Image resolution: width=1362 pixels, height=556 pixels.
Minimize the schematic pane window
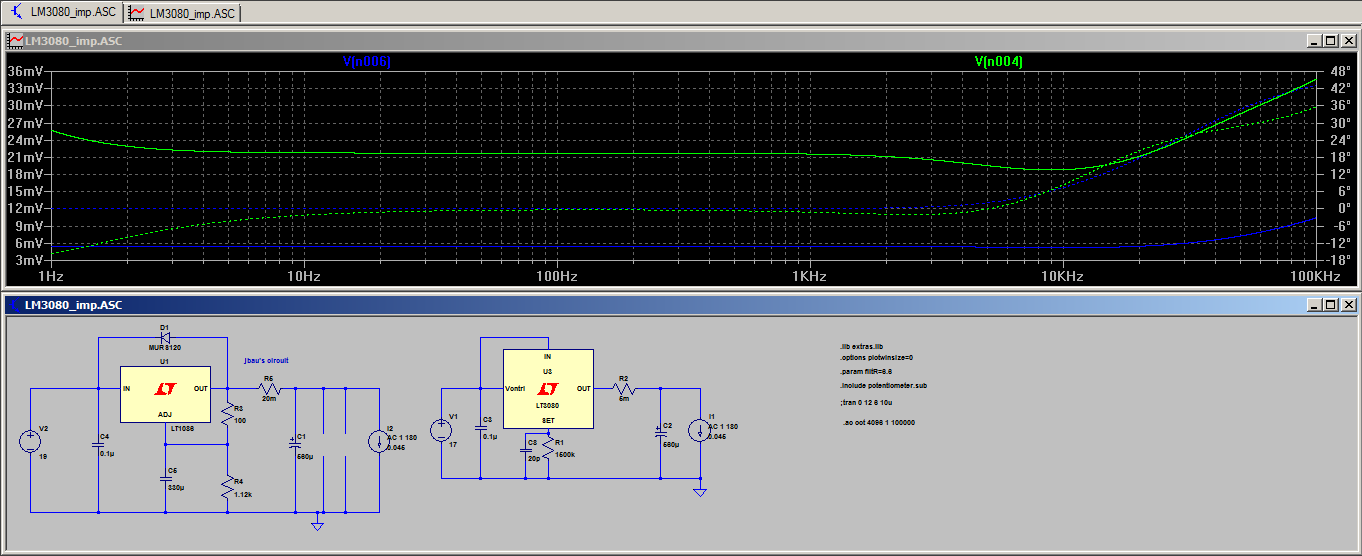(1313, 303)
